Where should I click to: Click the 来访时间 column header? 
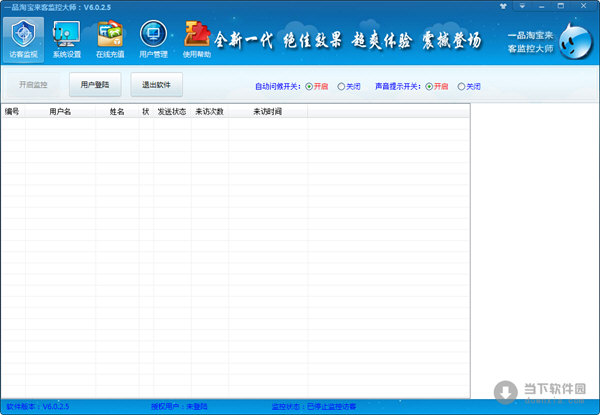(x=268, y=111)
